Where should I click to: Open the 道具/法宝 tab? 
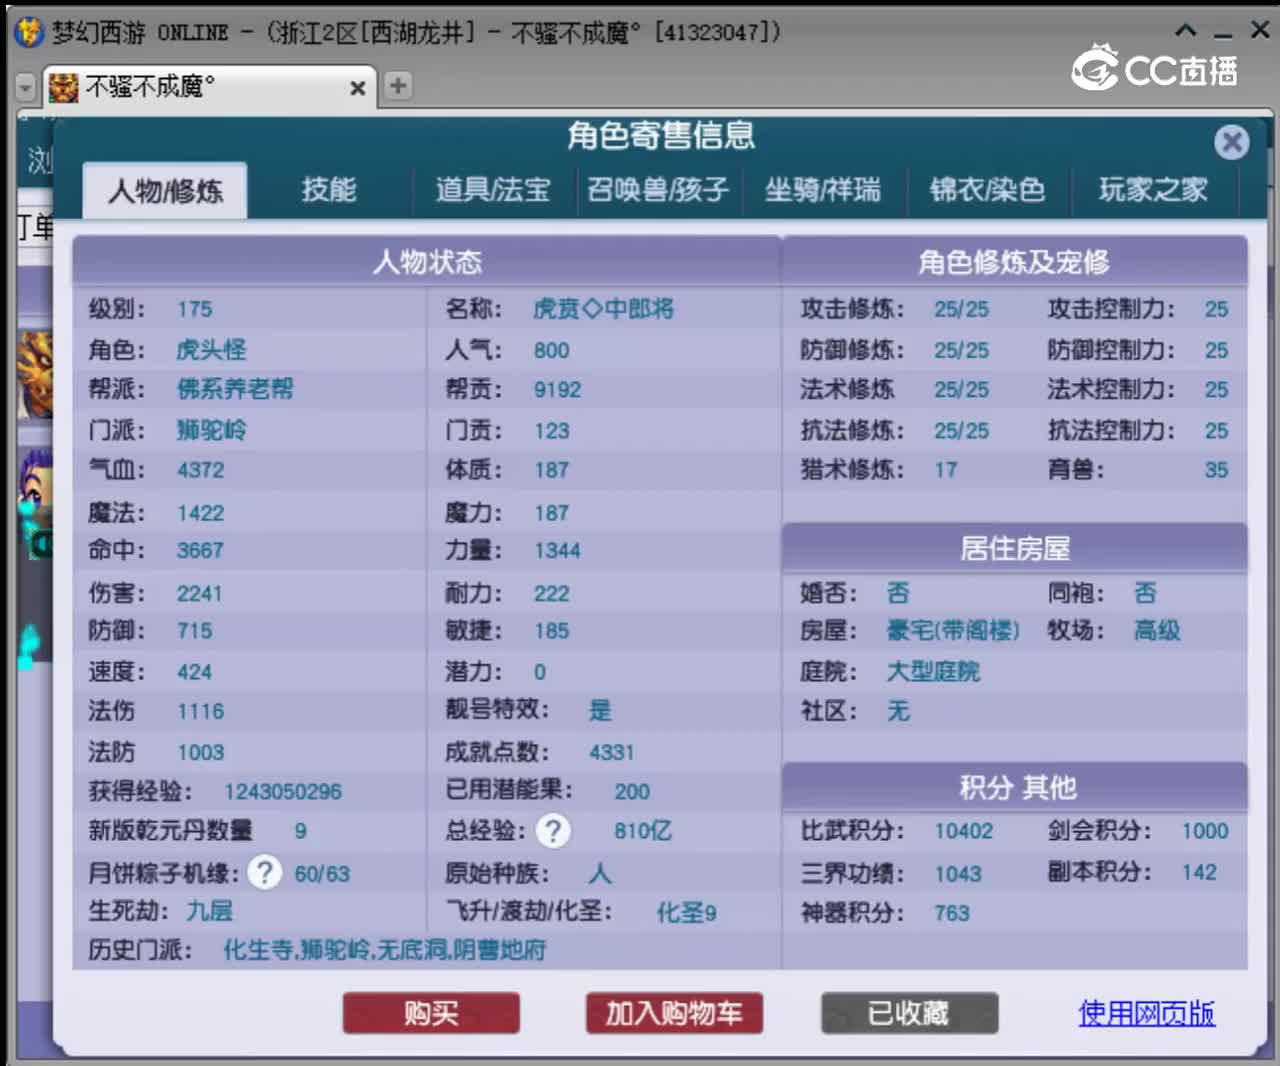tap(493, 189)
